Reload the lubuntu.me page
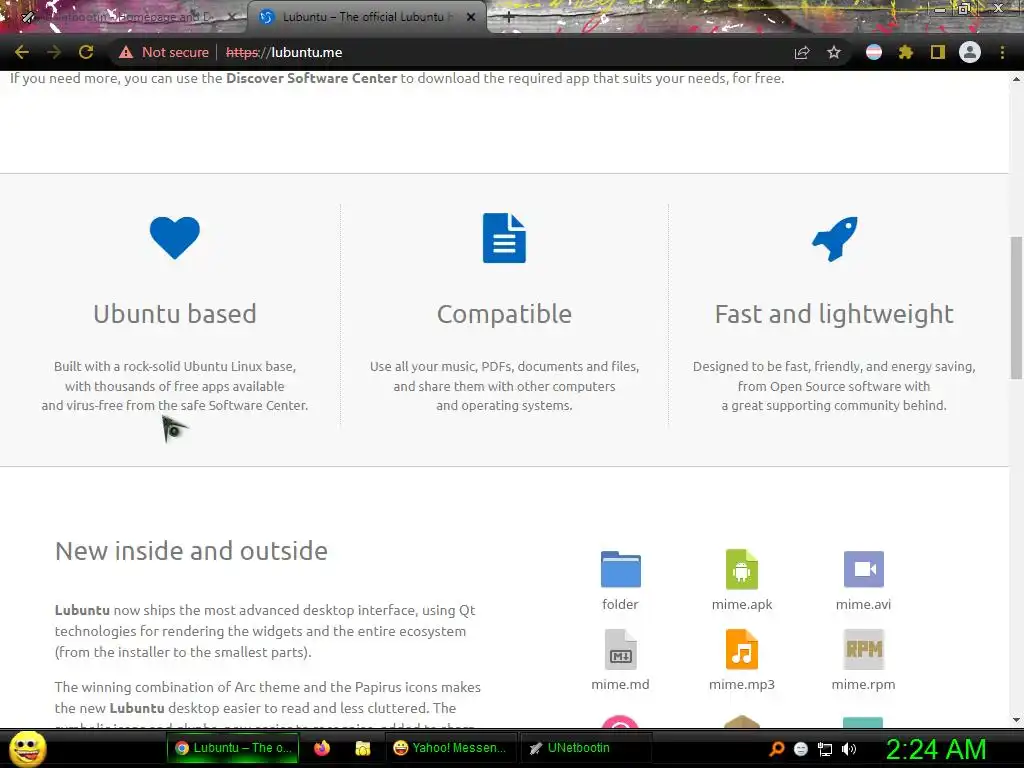This screenshot has width=1024, height=768. pos(86,52)
